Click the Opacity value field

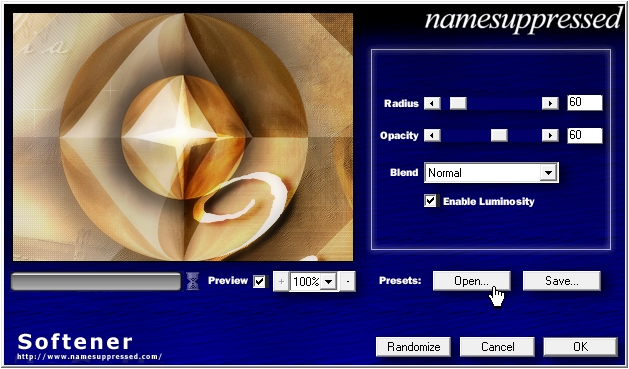(584, 136)
